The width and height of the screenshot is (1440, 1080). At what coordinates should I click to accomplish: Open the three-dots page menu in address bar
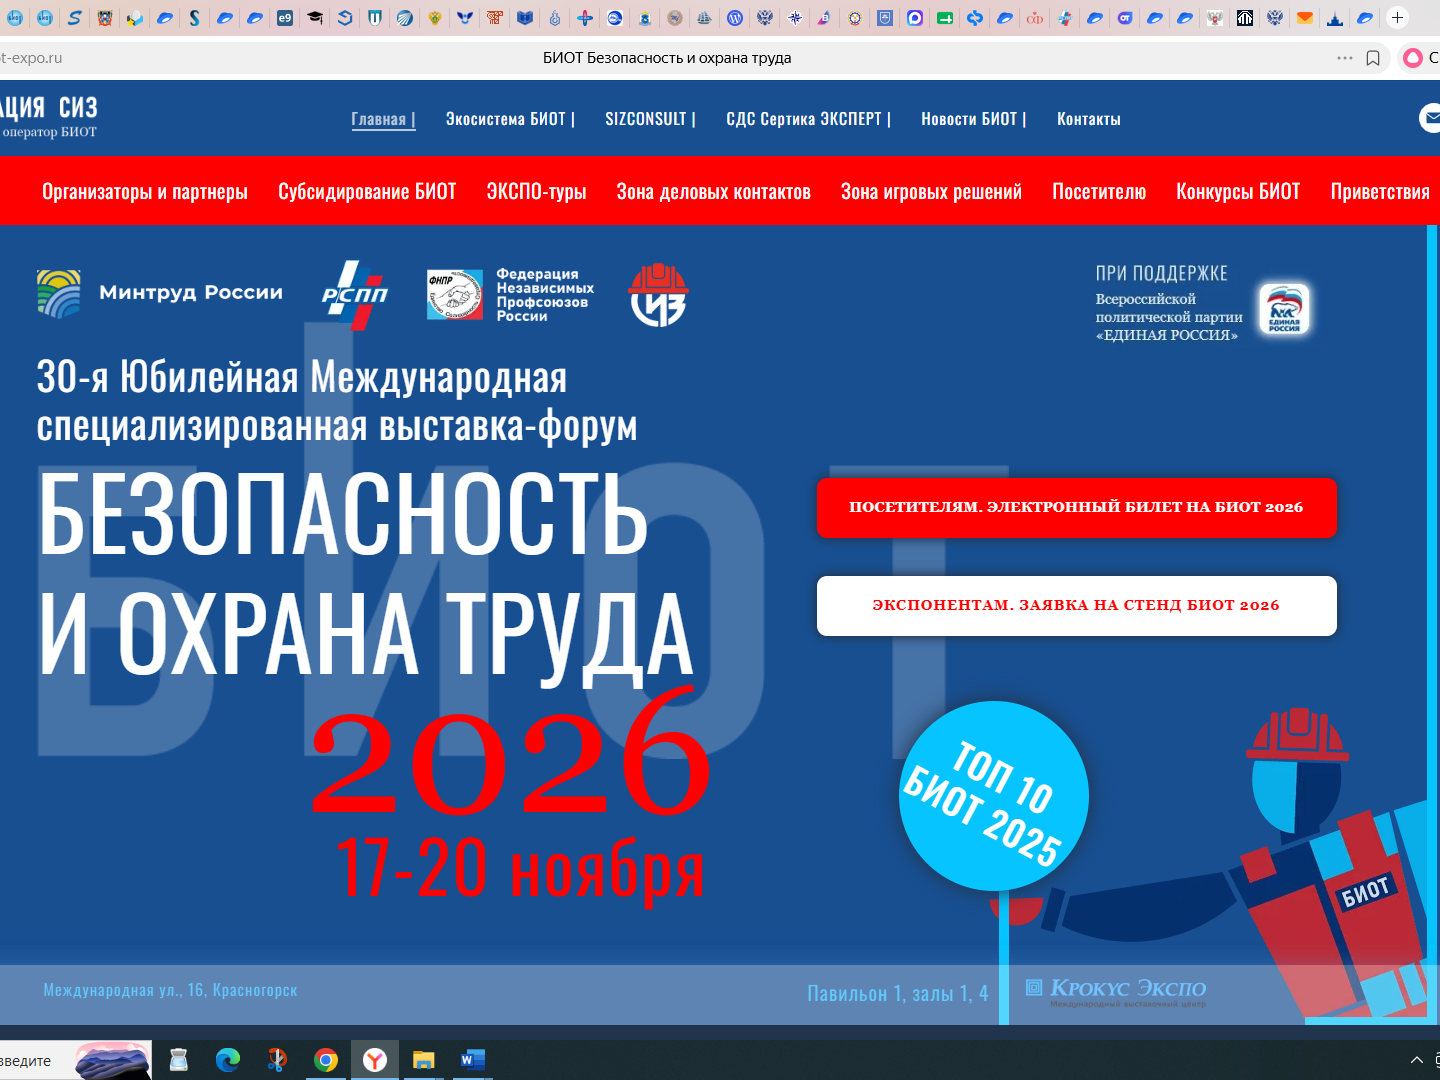1345,58
